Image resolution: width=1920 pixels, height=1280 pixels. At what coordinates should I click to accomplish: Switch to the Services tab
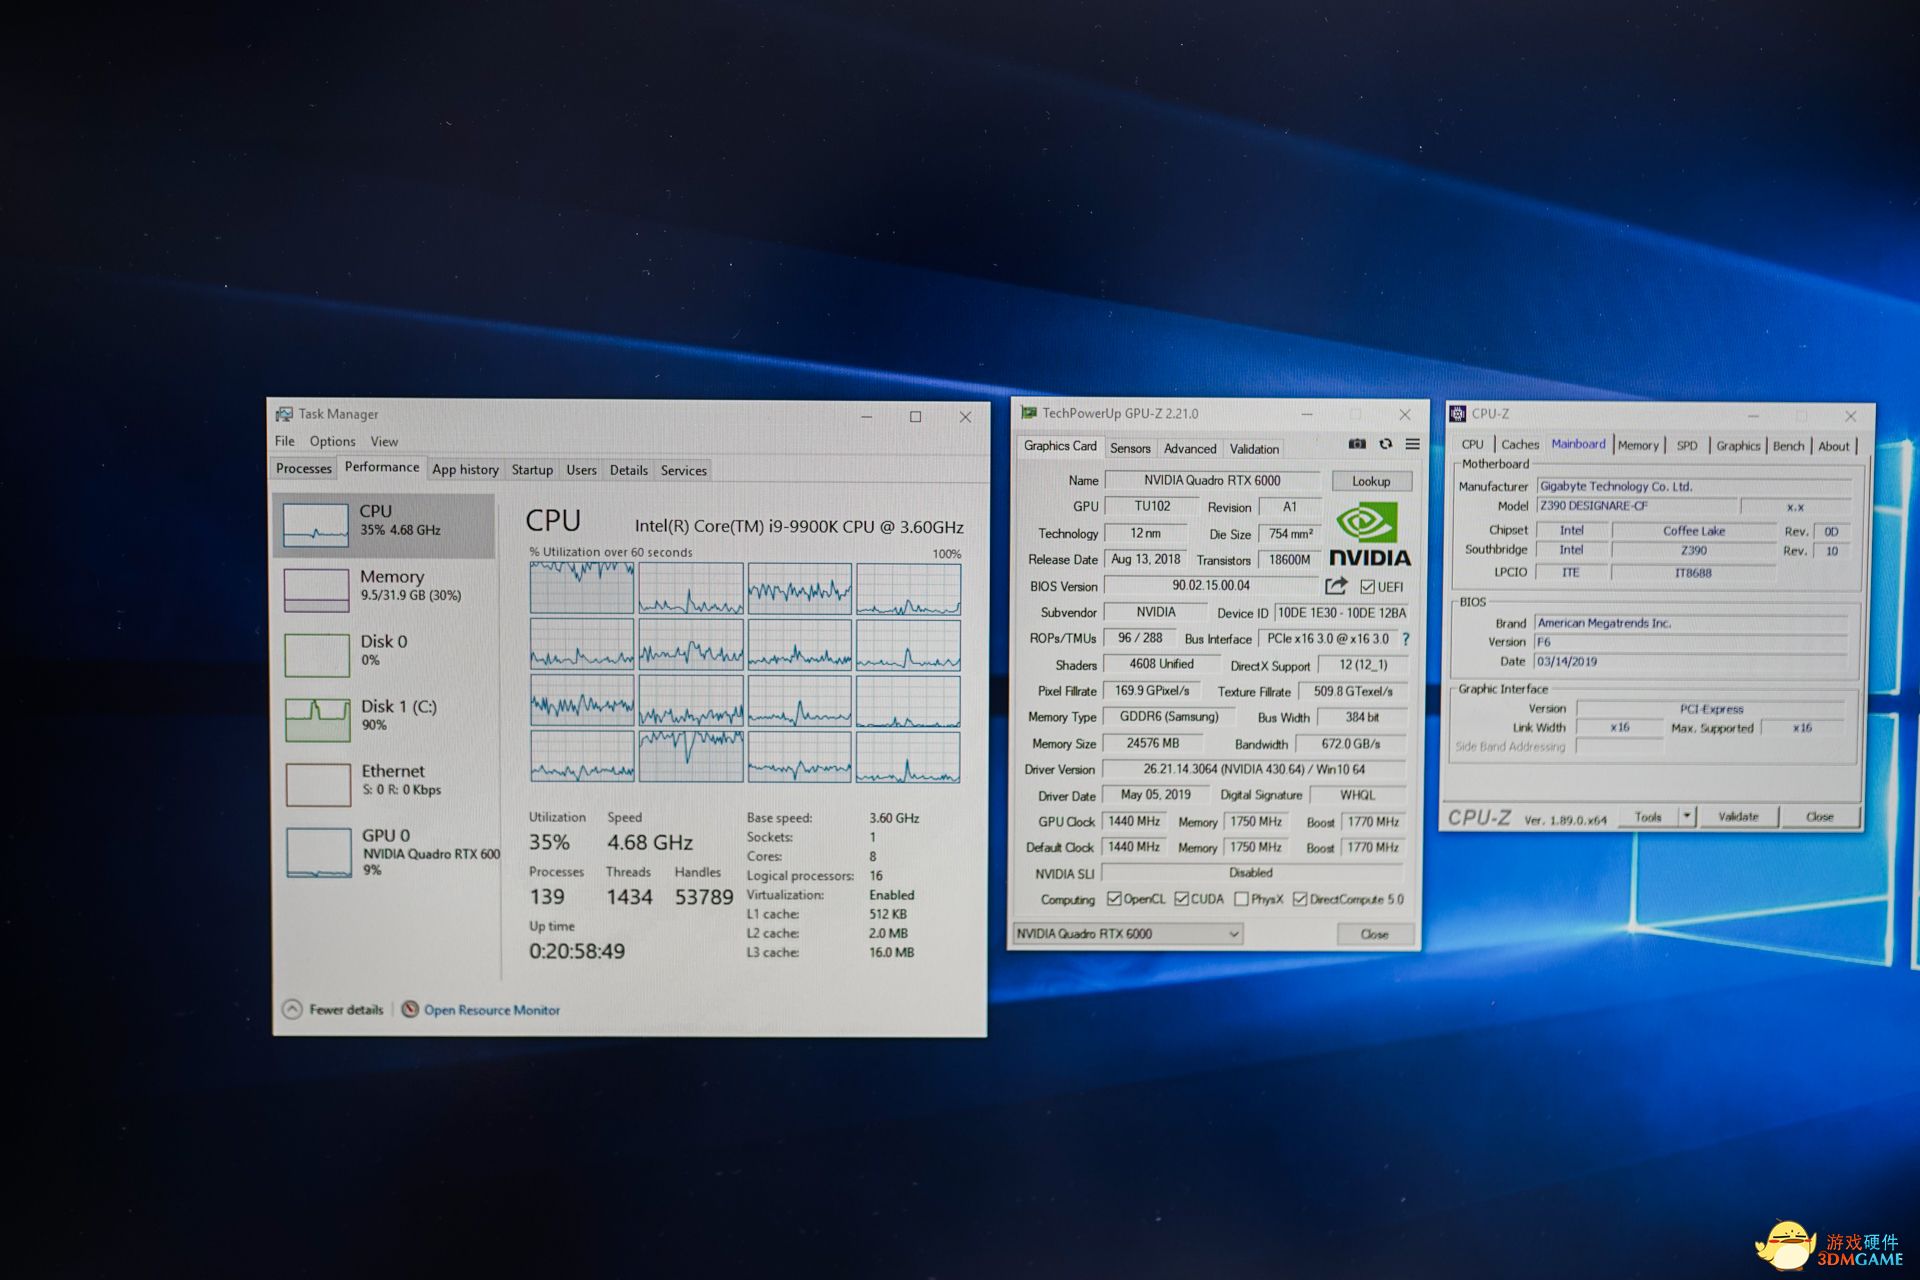pyautogui.click(x=684, y=470)
